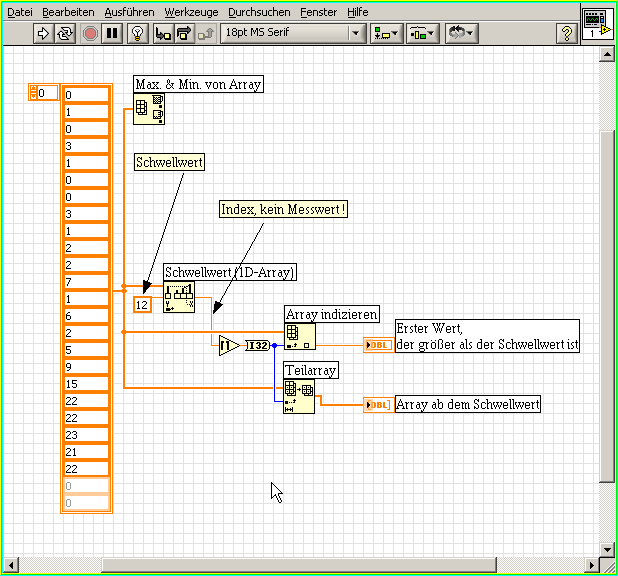618x576 pixels.
Task: Open the Durchsuchen menu
Action: coord(259,12)
